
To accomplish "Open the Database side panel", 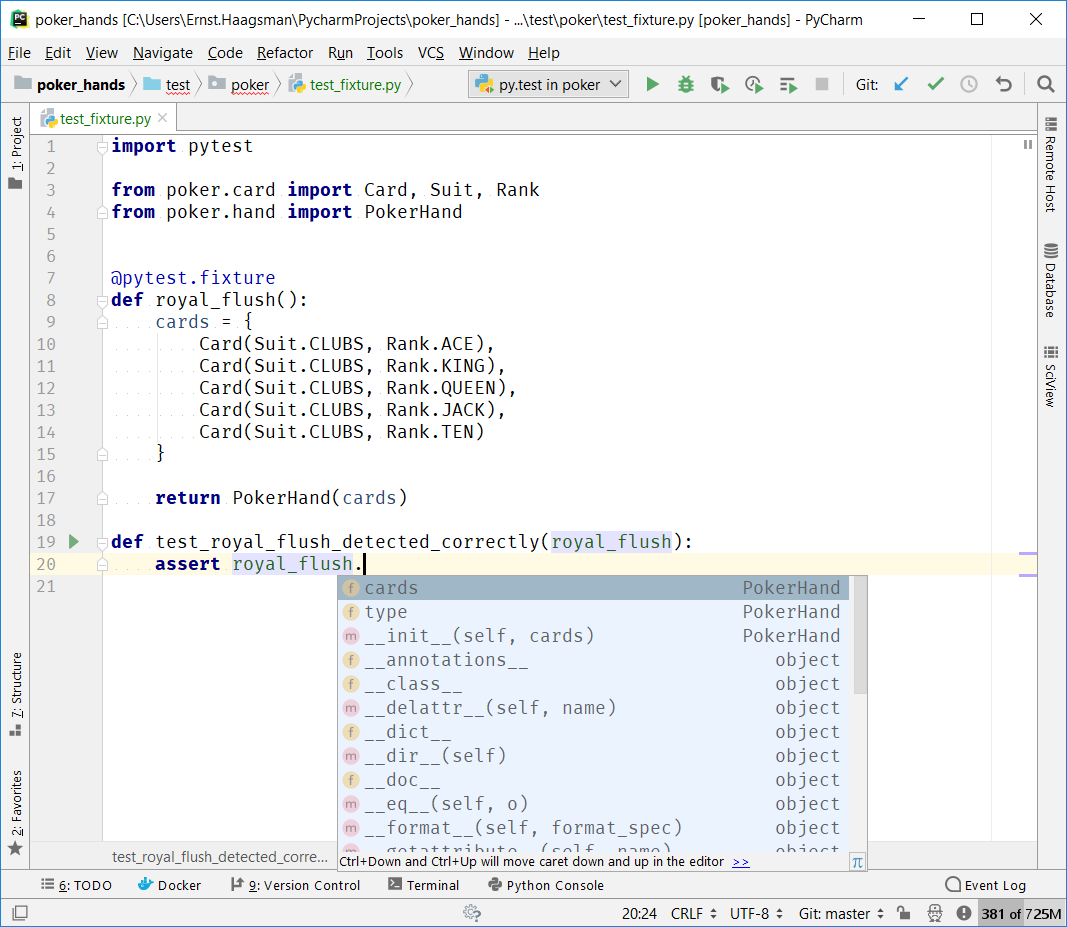I will [1051, 280].
